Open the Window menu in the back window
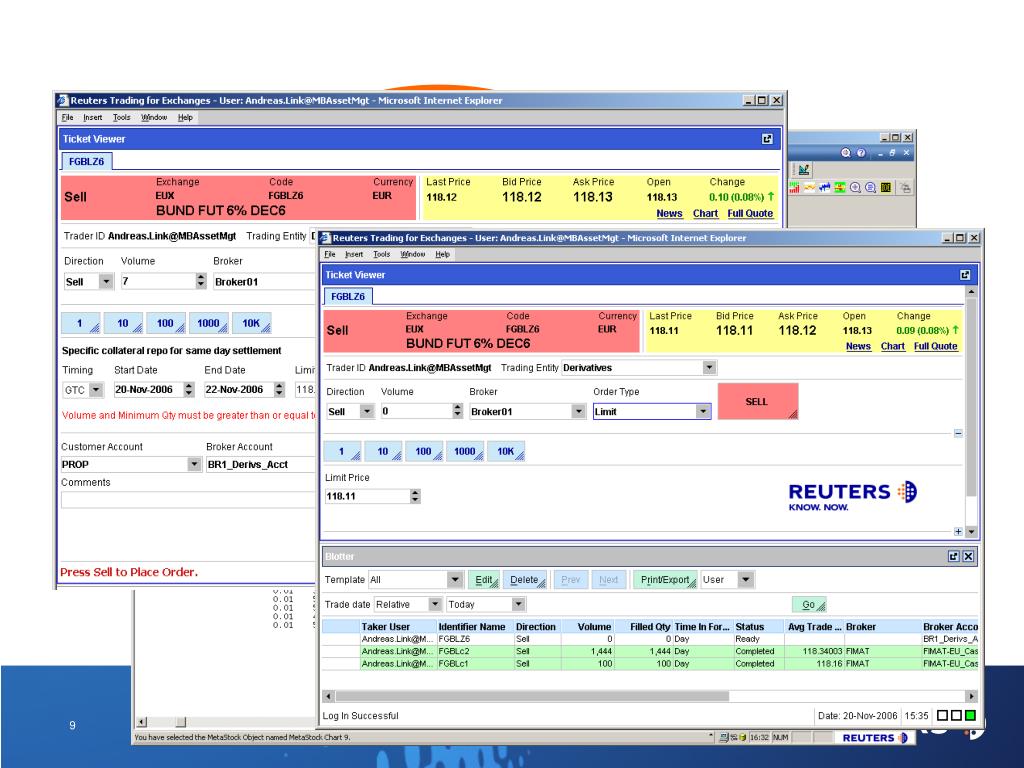 tap(154, 118)
